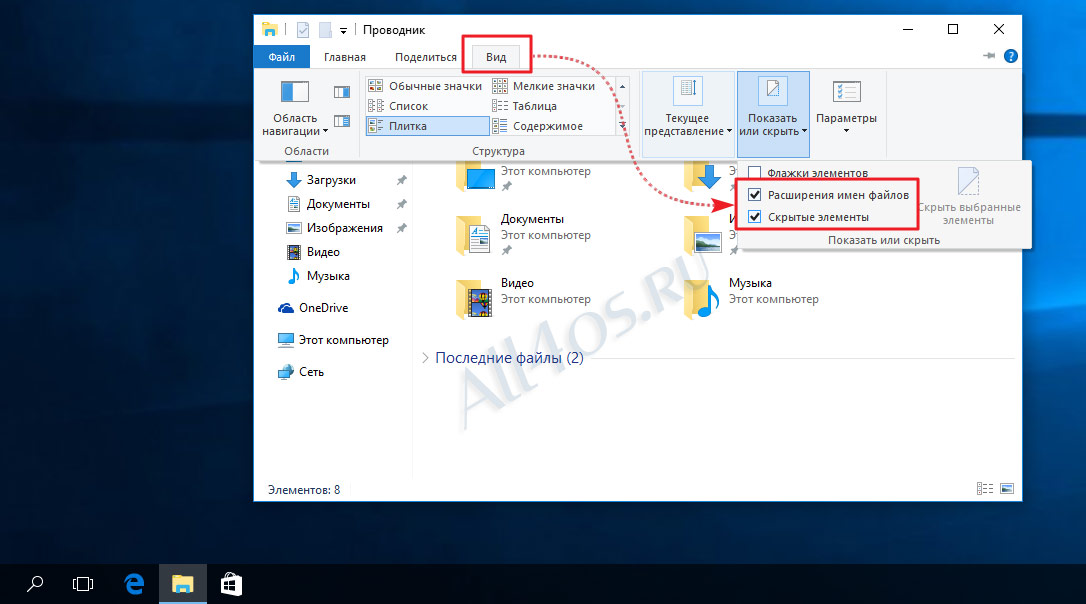Toggle Скрытые элементы checkbox
This screenshot has height=604, width=1086.
tap(755, 217)
